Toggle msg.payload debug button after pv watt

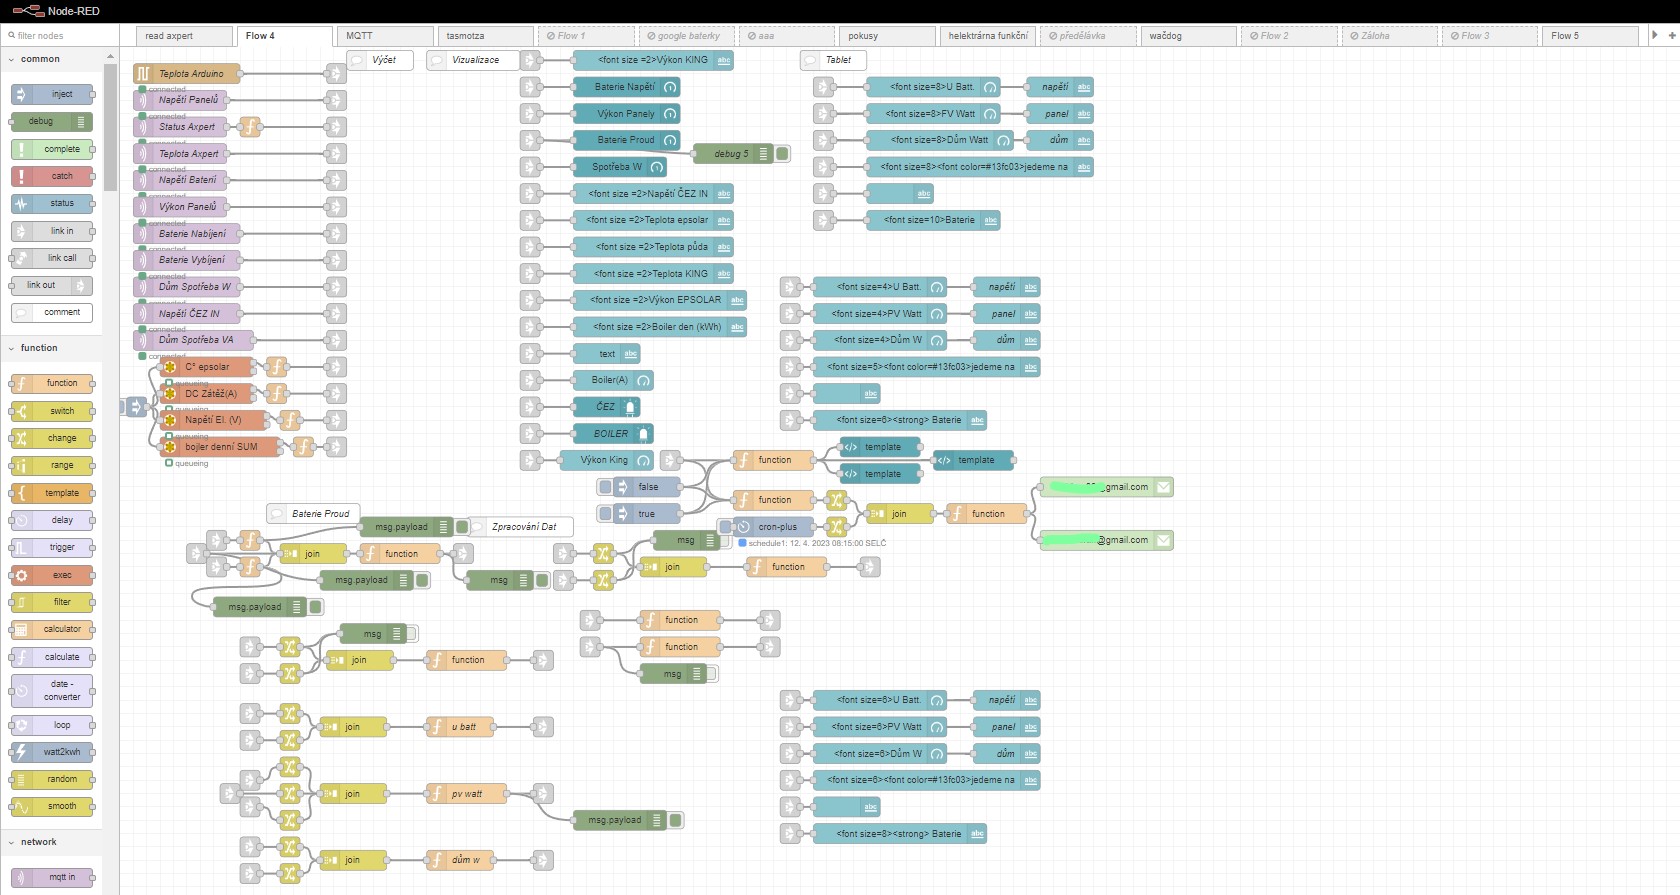pos(676,820)
